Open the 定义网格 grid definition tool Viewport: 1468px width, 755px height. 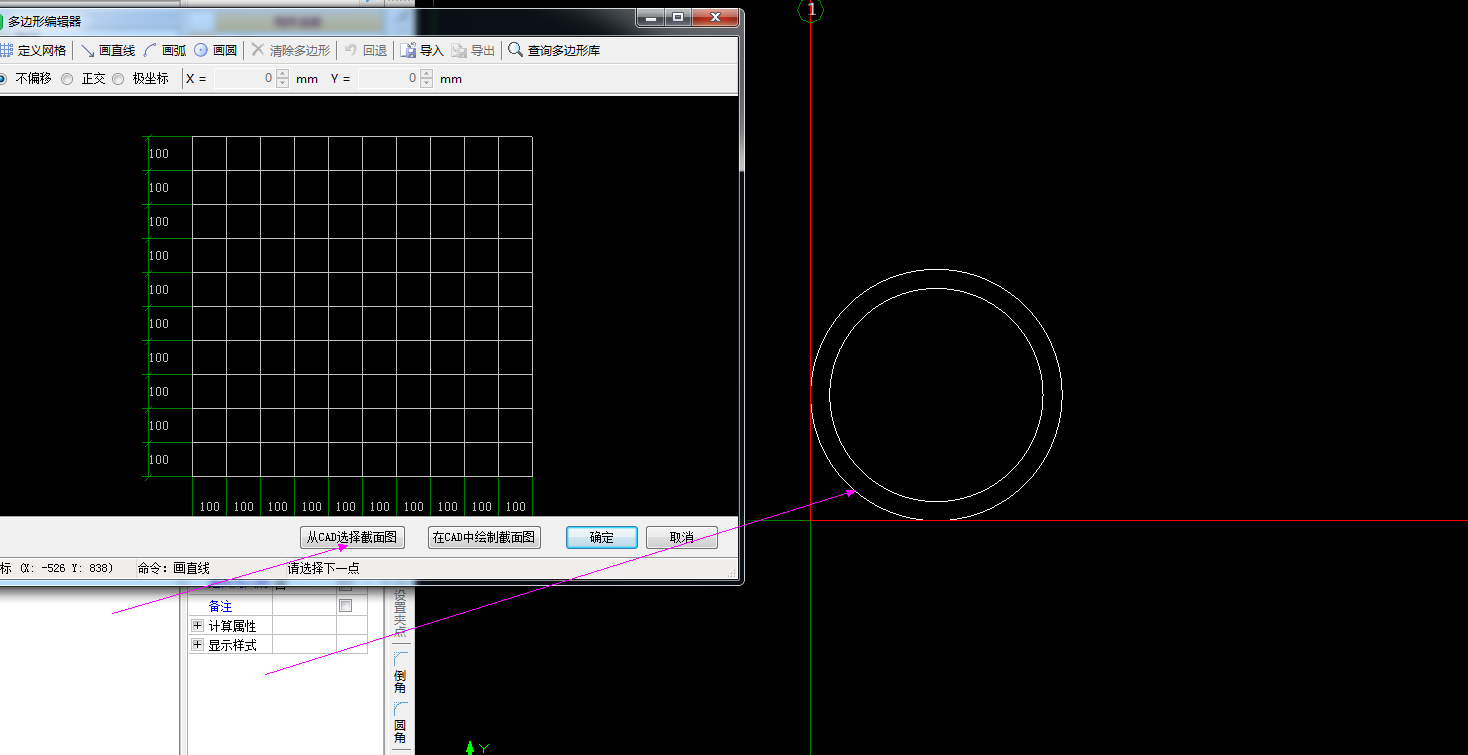(x=34, y=50)
